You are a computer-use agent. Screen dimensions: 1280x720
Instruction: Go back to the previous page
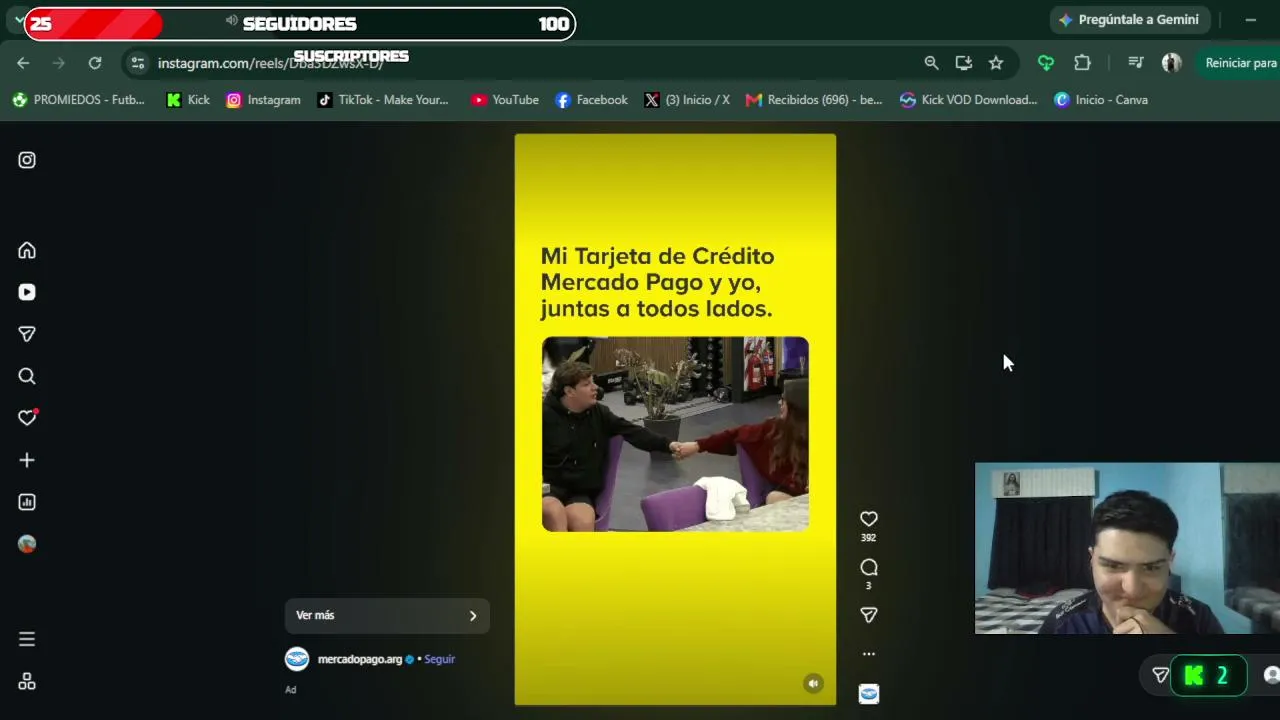pyautogui.click(x=23, y=63)
